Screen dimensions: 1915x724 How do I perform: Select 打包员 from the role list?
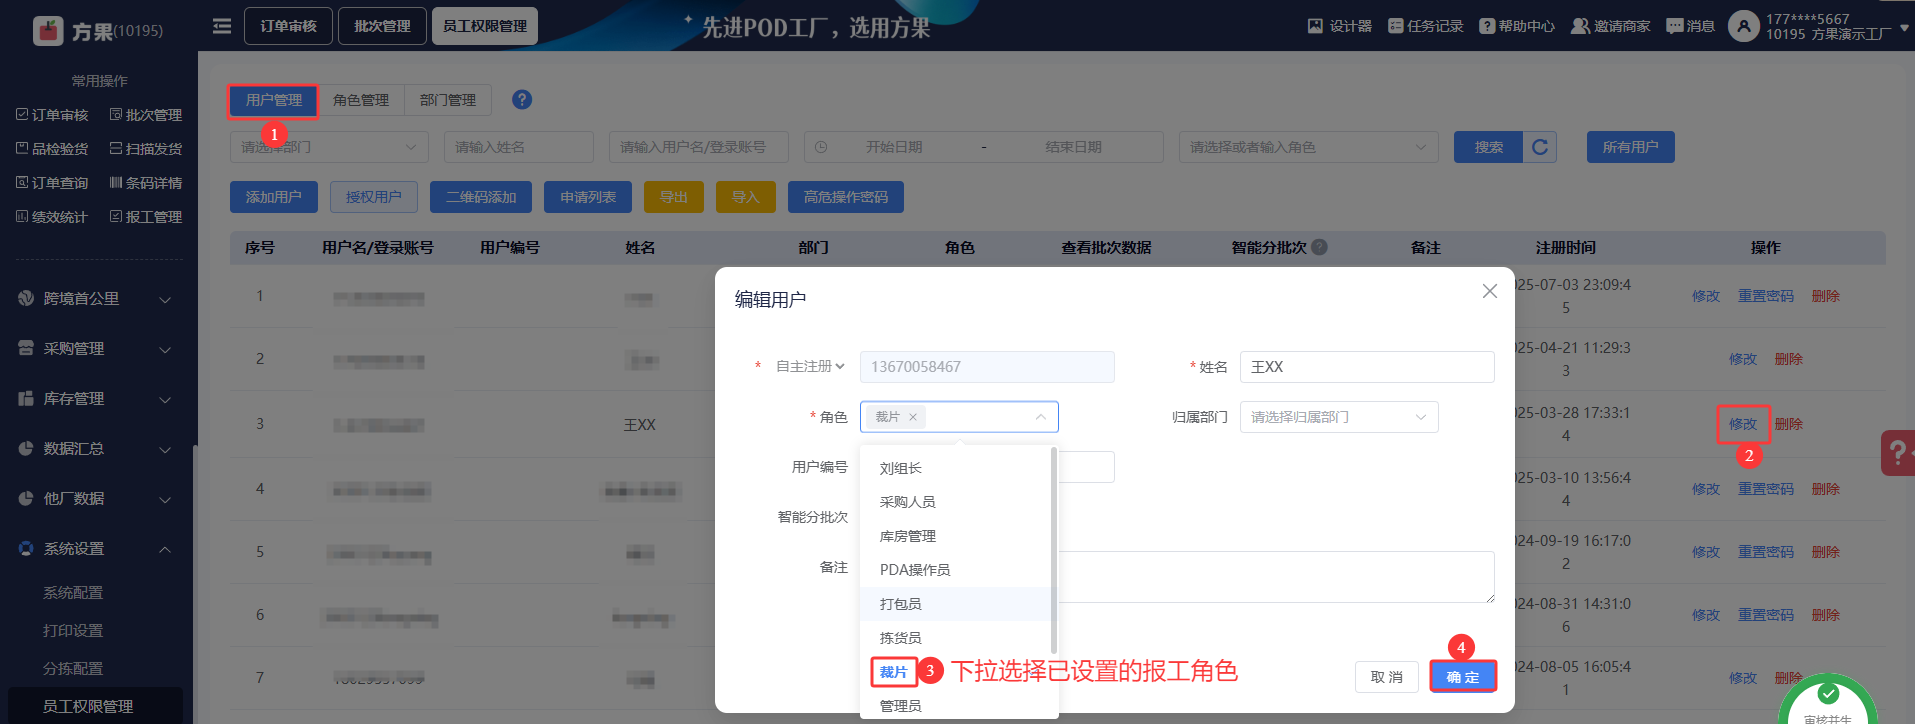point(901,604)
